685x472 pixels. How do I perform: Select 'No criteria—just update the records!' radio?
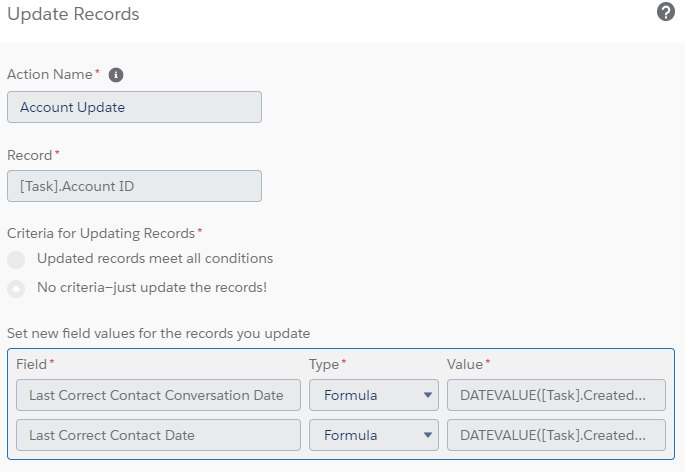point(16,288)
